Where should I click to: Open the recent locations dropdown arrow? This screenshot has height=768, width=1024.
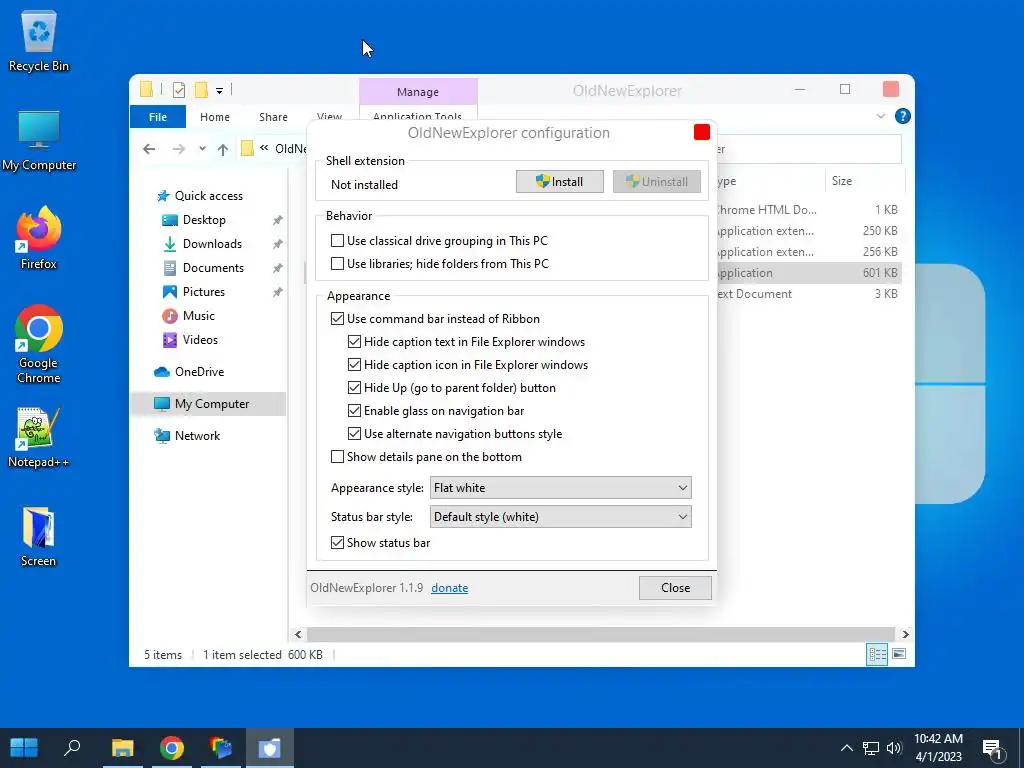pos(202,149)
